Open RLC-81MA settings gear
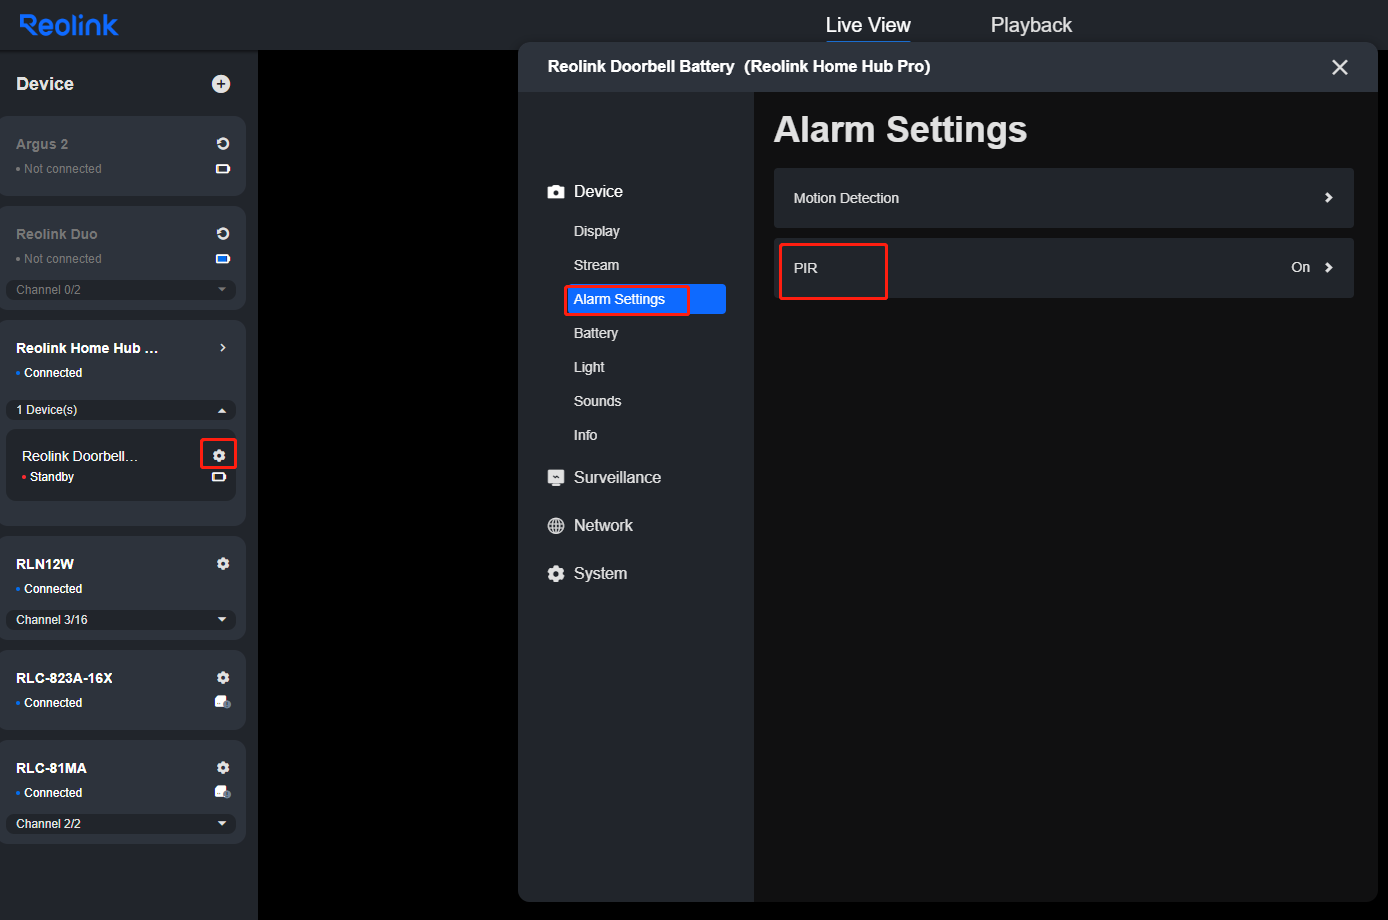 223,768
